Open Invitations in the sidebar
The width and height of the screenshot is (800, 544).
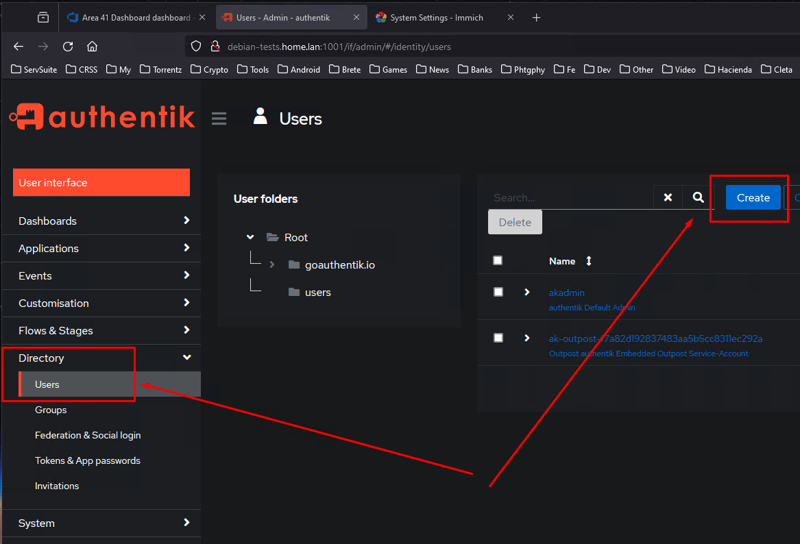[57, 486]
